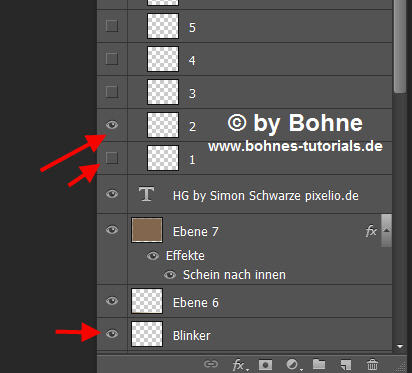
Task: Show layer 1 visibility box
Action: tap(112, 158)
